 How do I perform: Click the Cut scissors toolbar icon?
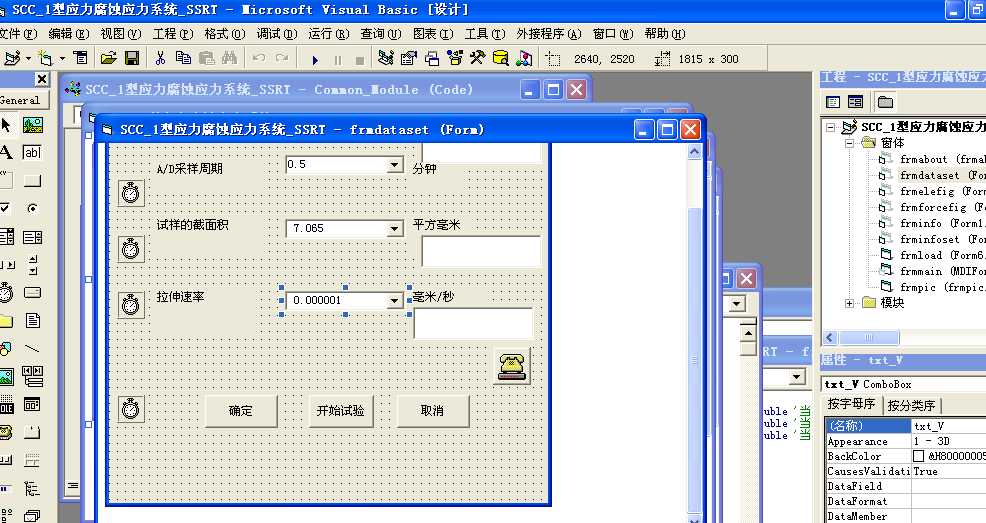[x=160, y=58]
